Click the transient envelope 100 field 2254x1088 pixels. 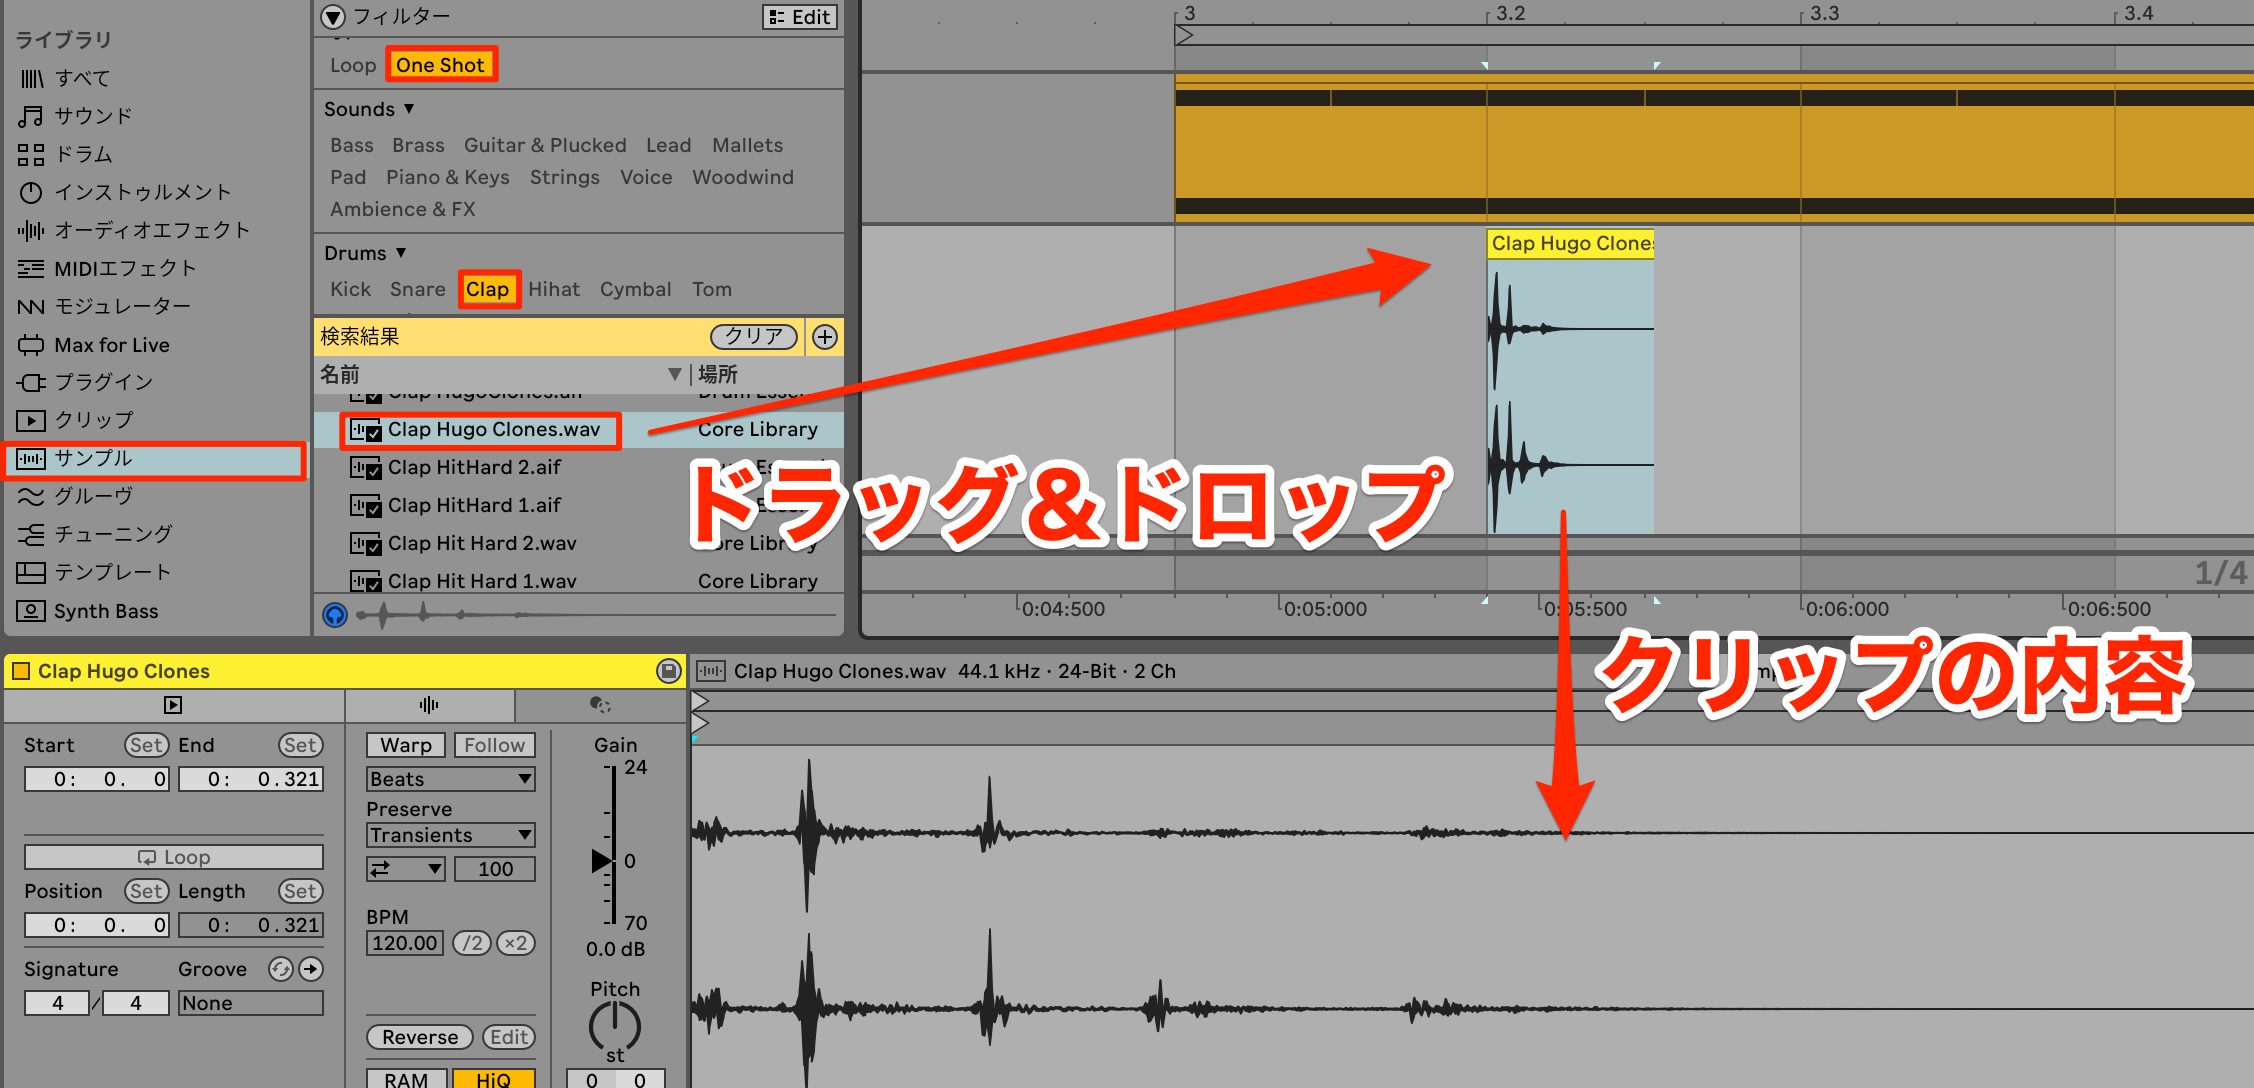(495, 869)
